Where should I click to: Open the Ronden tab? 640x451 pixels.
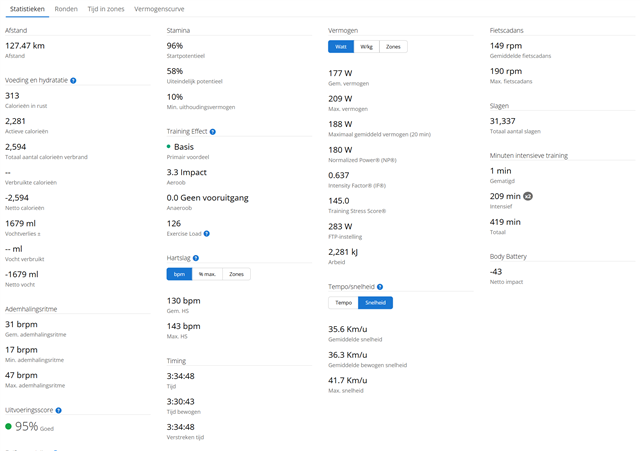(66, 8)
